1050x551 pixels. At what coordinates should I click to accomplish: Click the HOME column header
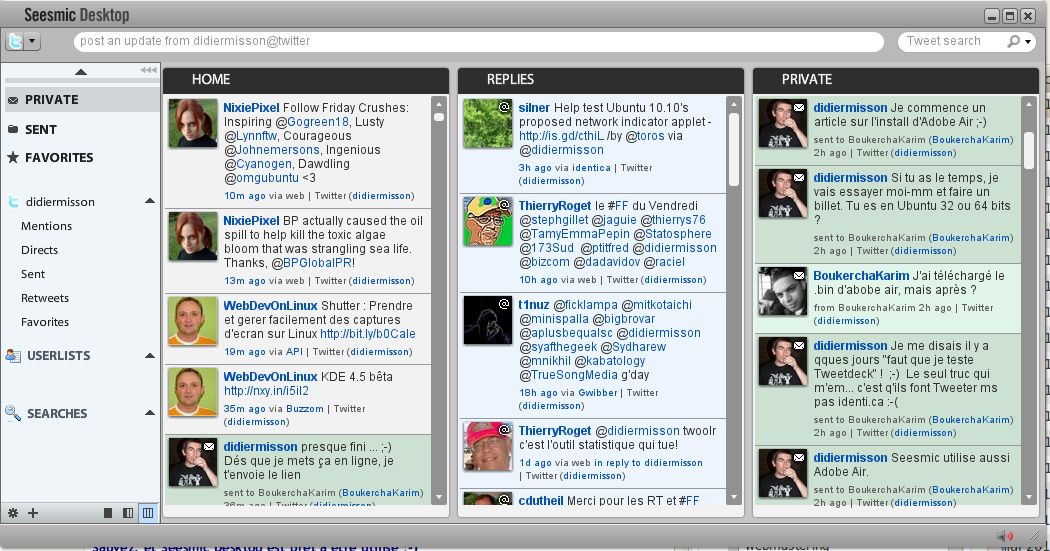click(306, 80)
